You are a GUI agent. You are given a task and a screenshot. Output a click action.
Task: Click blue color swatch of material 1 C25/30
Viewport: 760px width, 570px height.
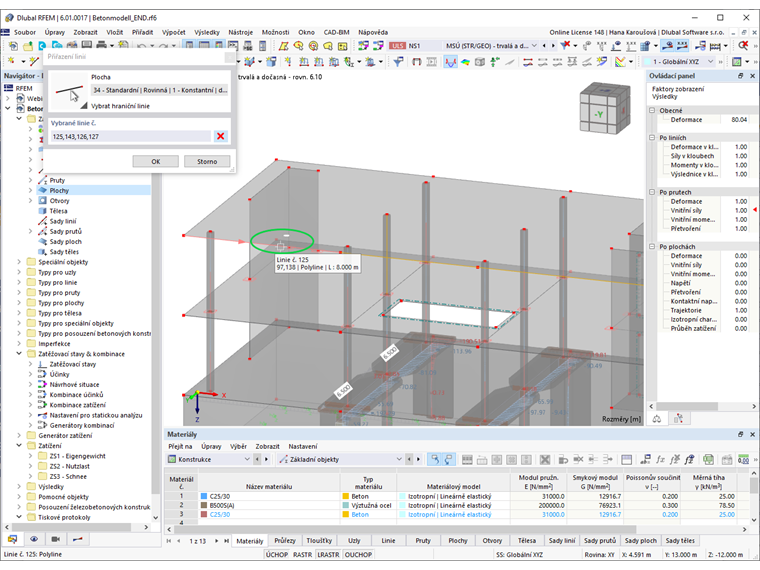[204, 496]
